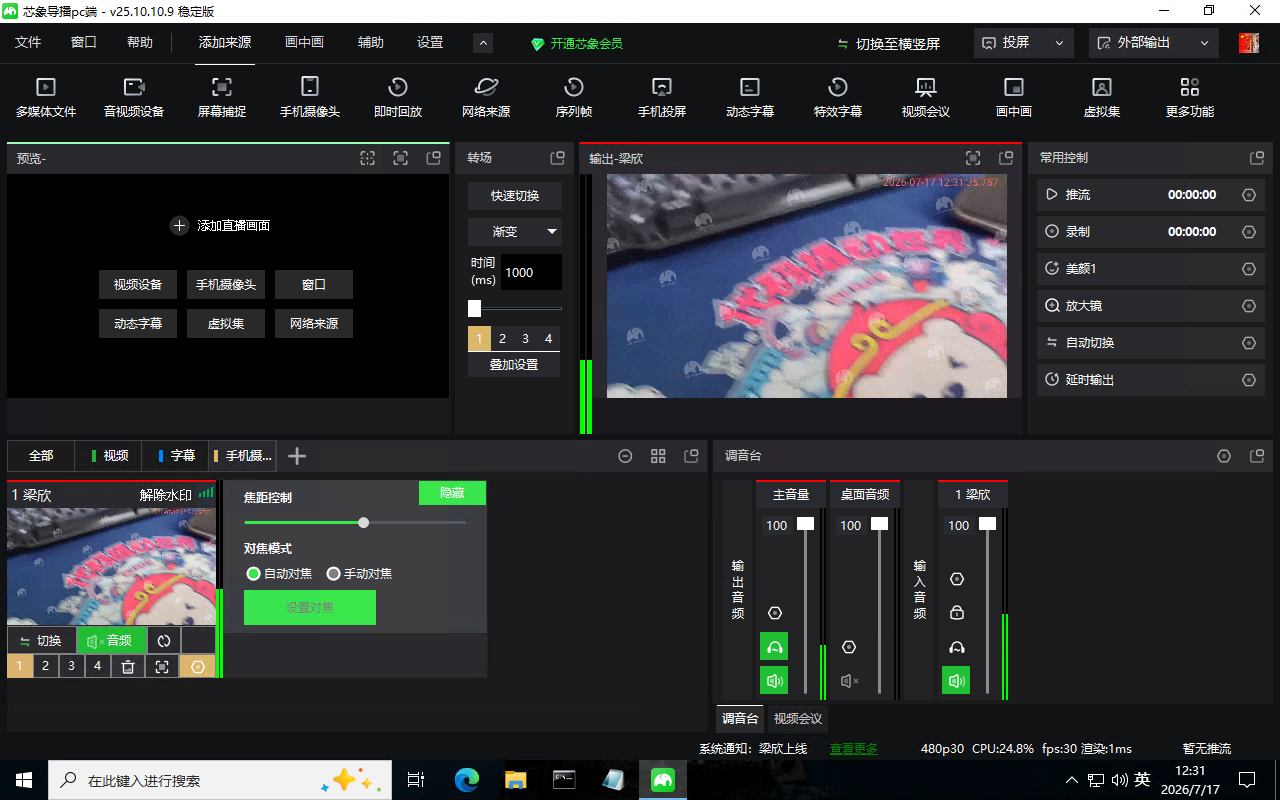Open the 文件 menu

[x=28, y=43]
